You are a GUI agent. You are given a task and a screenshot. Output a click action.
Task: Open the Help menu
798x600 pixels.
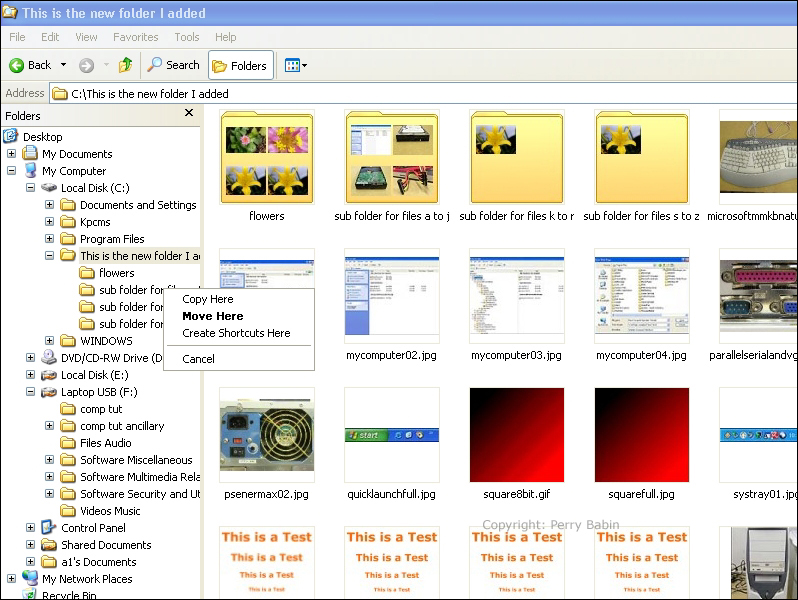click(x=225, y=37)
